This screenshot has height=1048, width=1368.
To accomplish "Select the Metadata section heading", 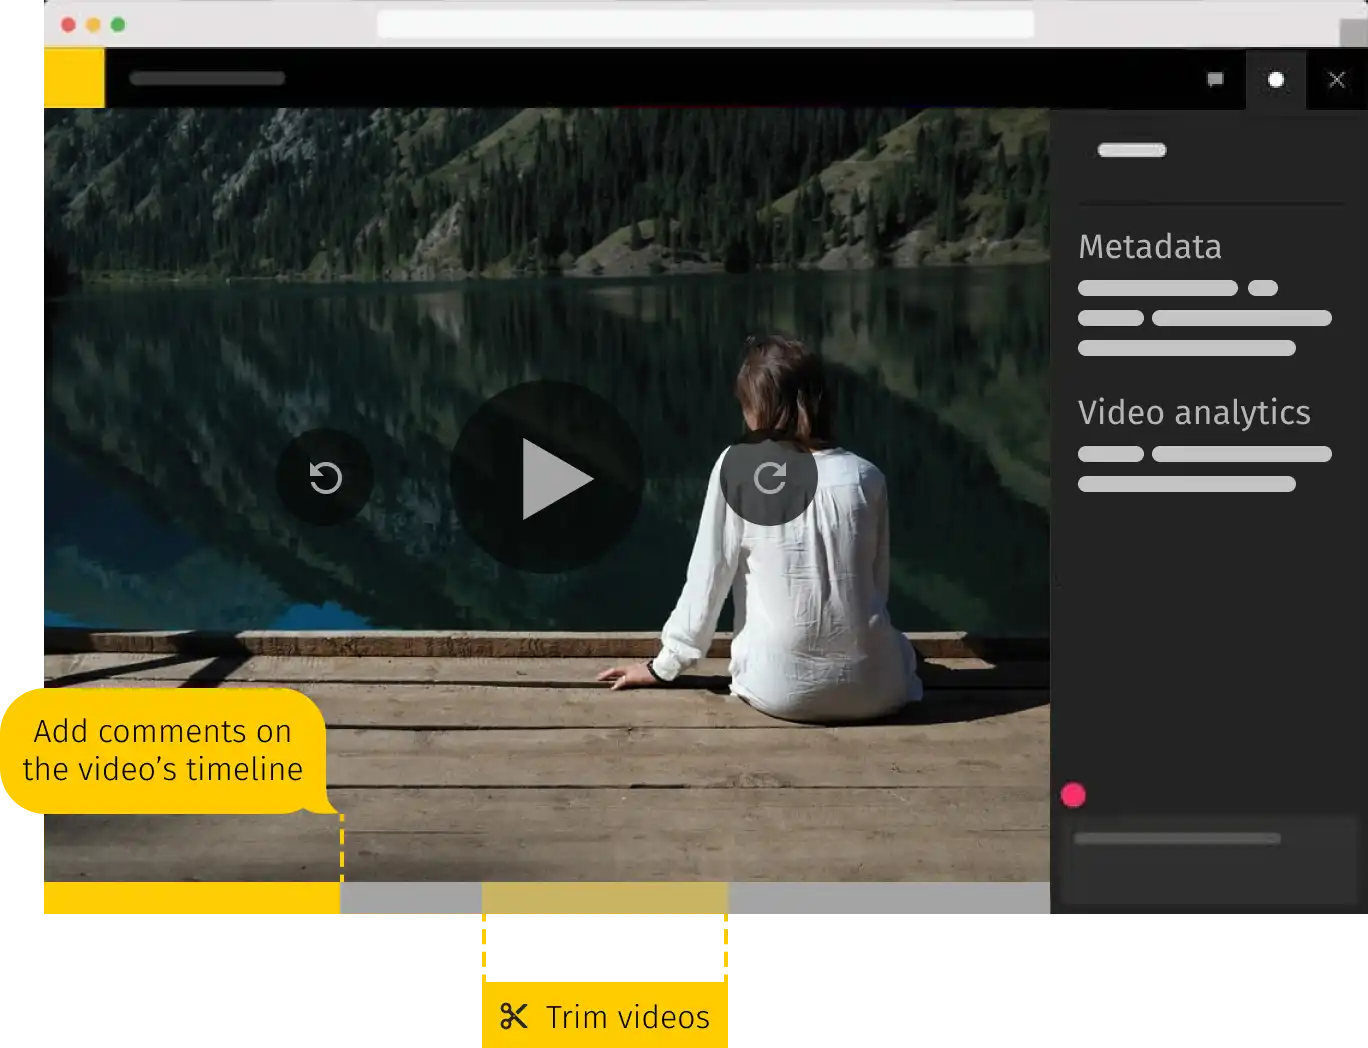I will (1150, 247).
